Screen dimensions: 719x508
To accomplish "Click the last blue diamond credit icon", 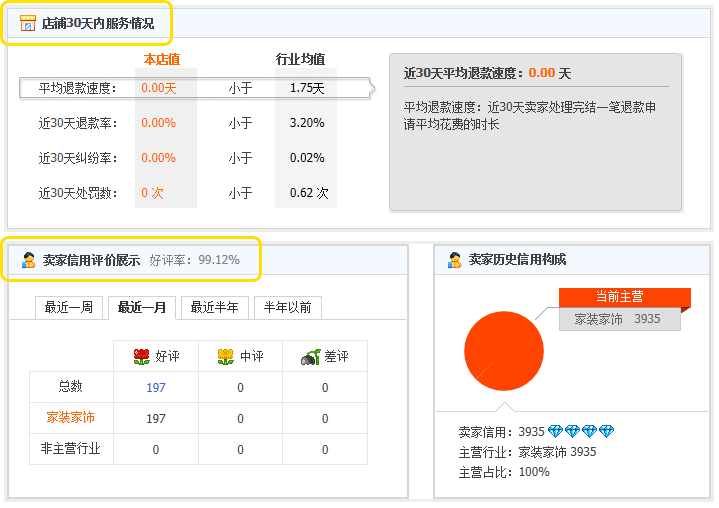I will (606, 432).
